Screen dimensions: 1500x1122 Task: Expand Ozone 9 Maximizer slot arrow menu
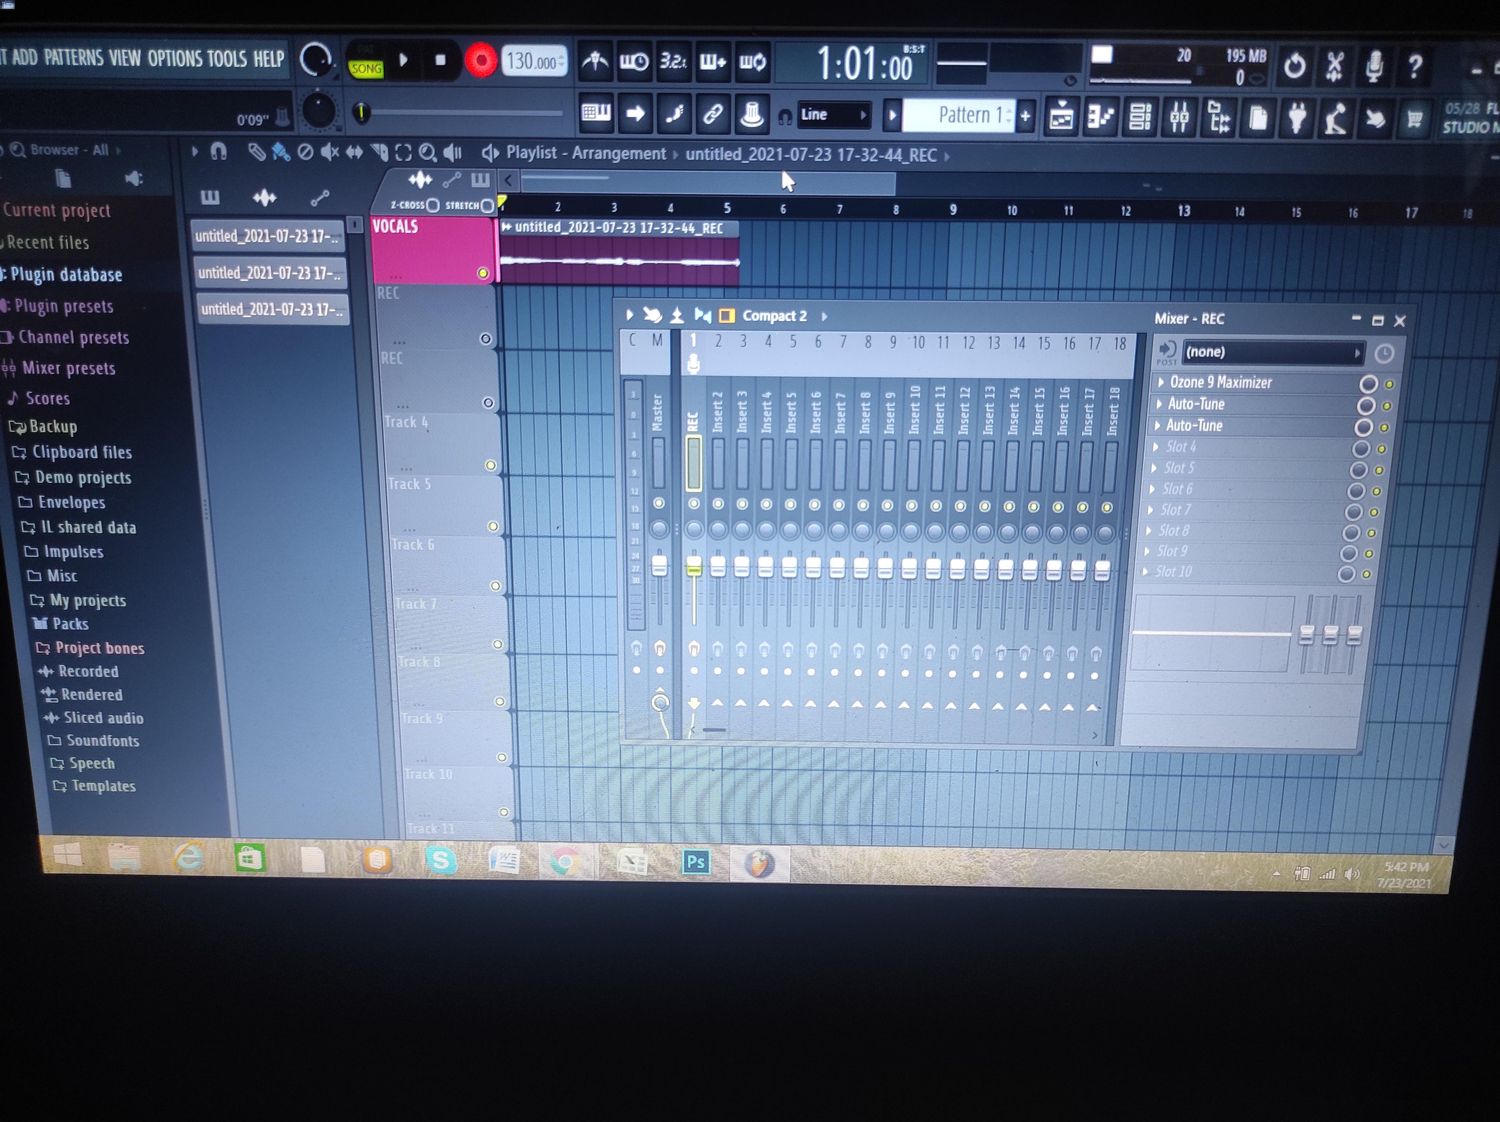pos(1161,382)
